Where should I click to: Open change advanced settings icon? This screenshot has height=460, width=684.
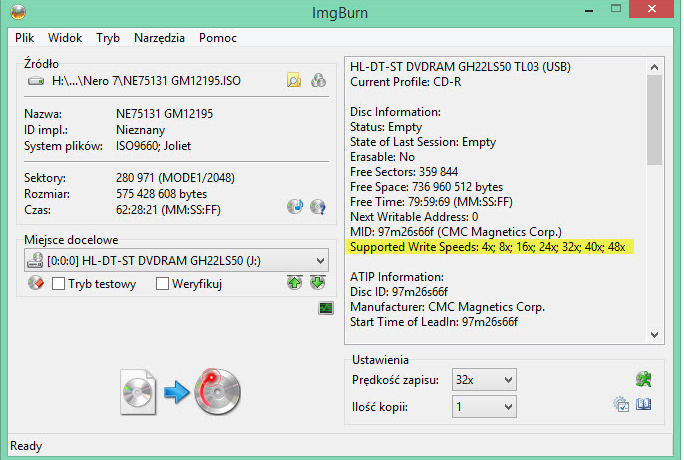(x=621, y=404)
